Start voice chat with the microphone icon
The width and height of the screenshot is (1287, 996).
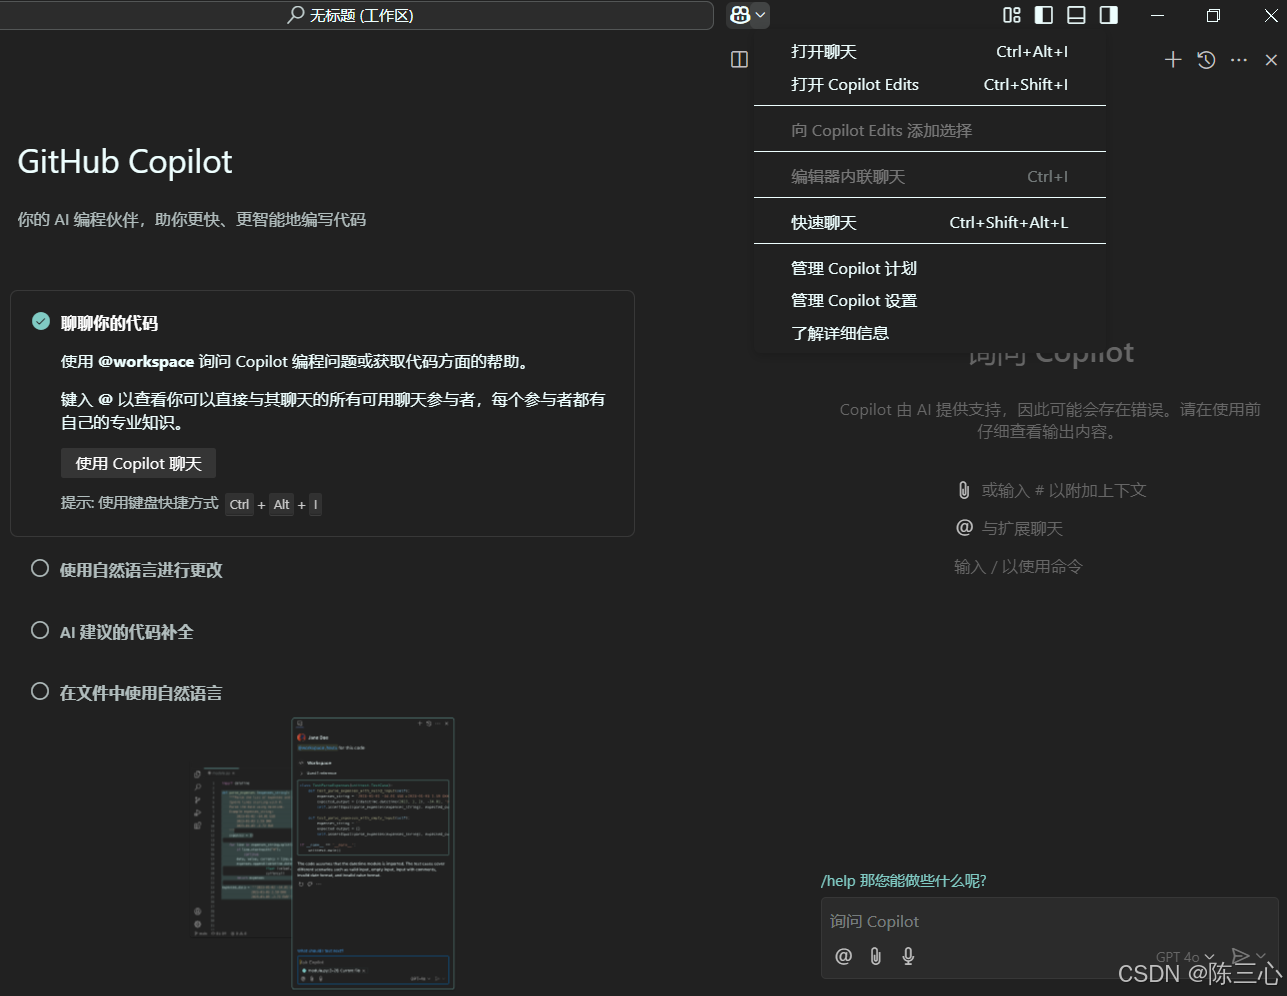(908, 956)
